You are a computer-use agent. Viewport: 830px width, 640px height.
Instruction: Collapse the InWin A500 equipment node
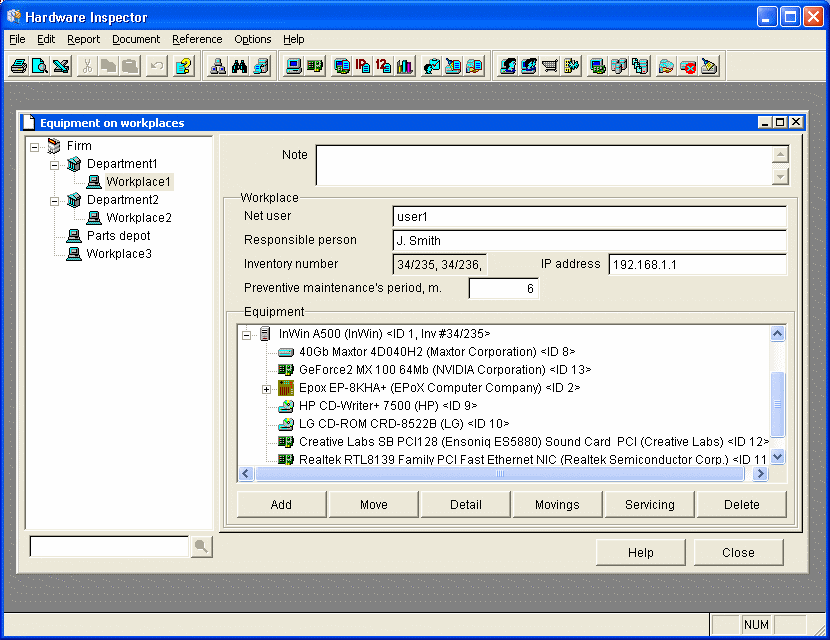coord(246,335)
